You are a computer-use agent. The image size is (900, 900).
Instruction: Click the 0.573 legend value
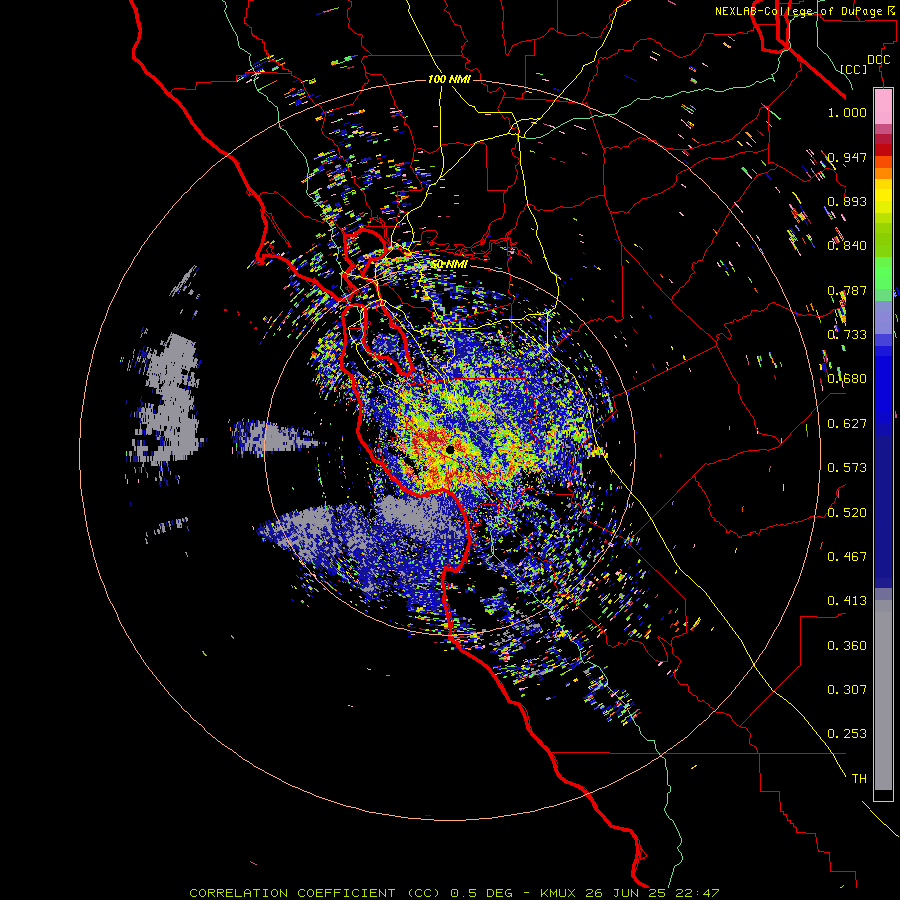[x=847, y=467]
